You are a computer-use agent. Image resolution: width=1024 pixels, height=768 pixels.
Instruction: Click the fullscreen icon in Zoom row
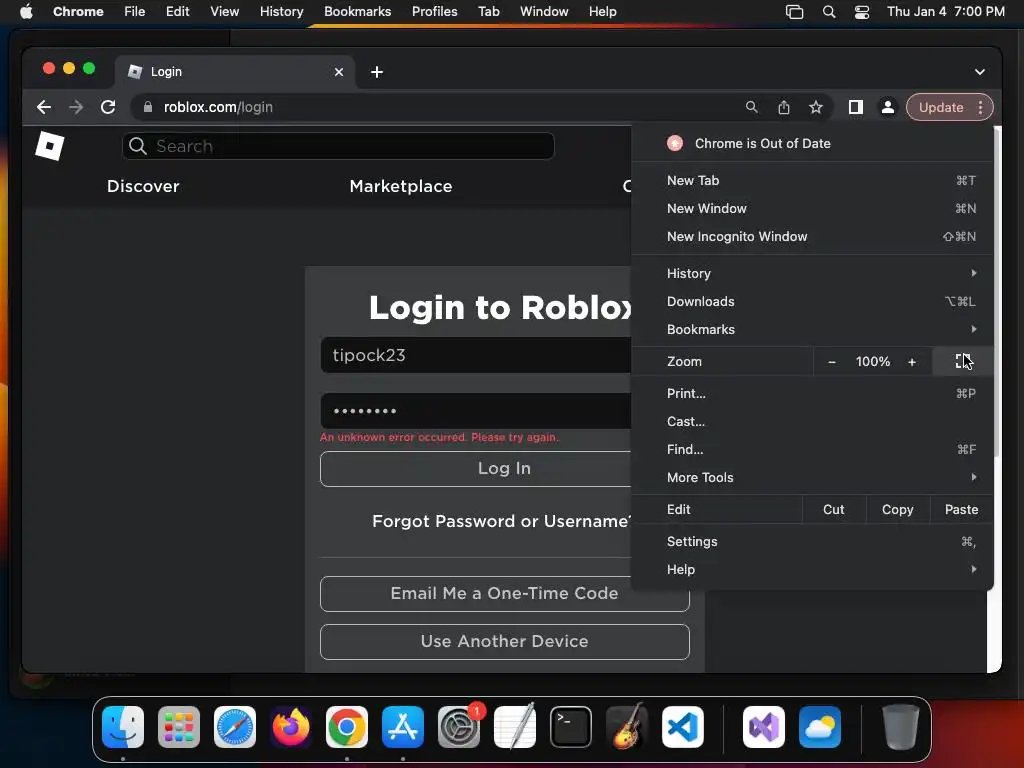[x=963, y=361]
